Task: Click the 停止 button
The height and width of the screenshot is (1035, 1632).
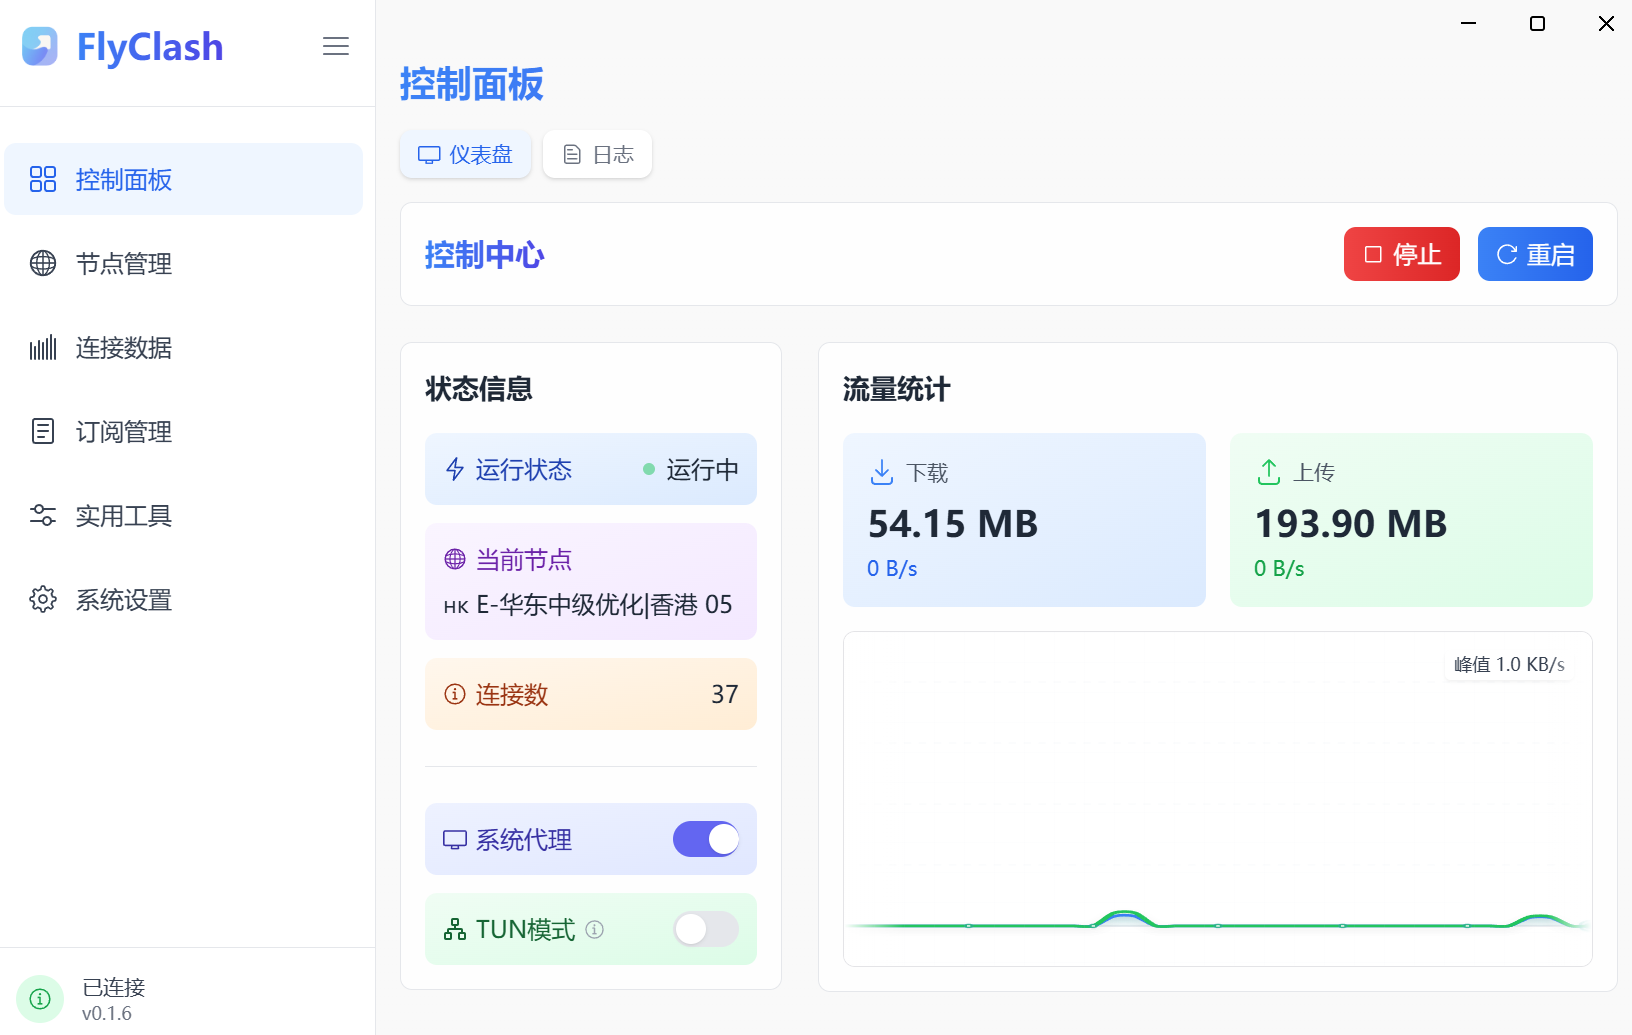Action: pos(1402,254)
